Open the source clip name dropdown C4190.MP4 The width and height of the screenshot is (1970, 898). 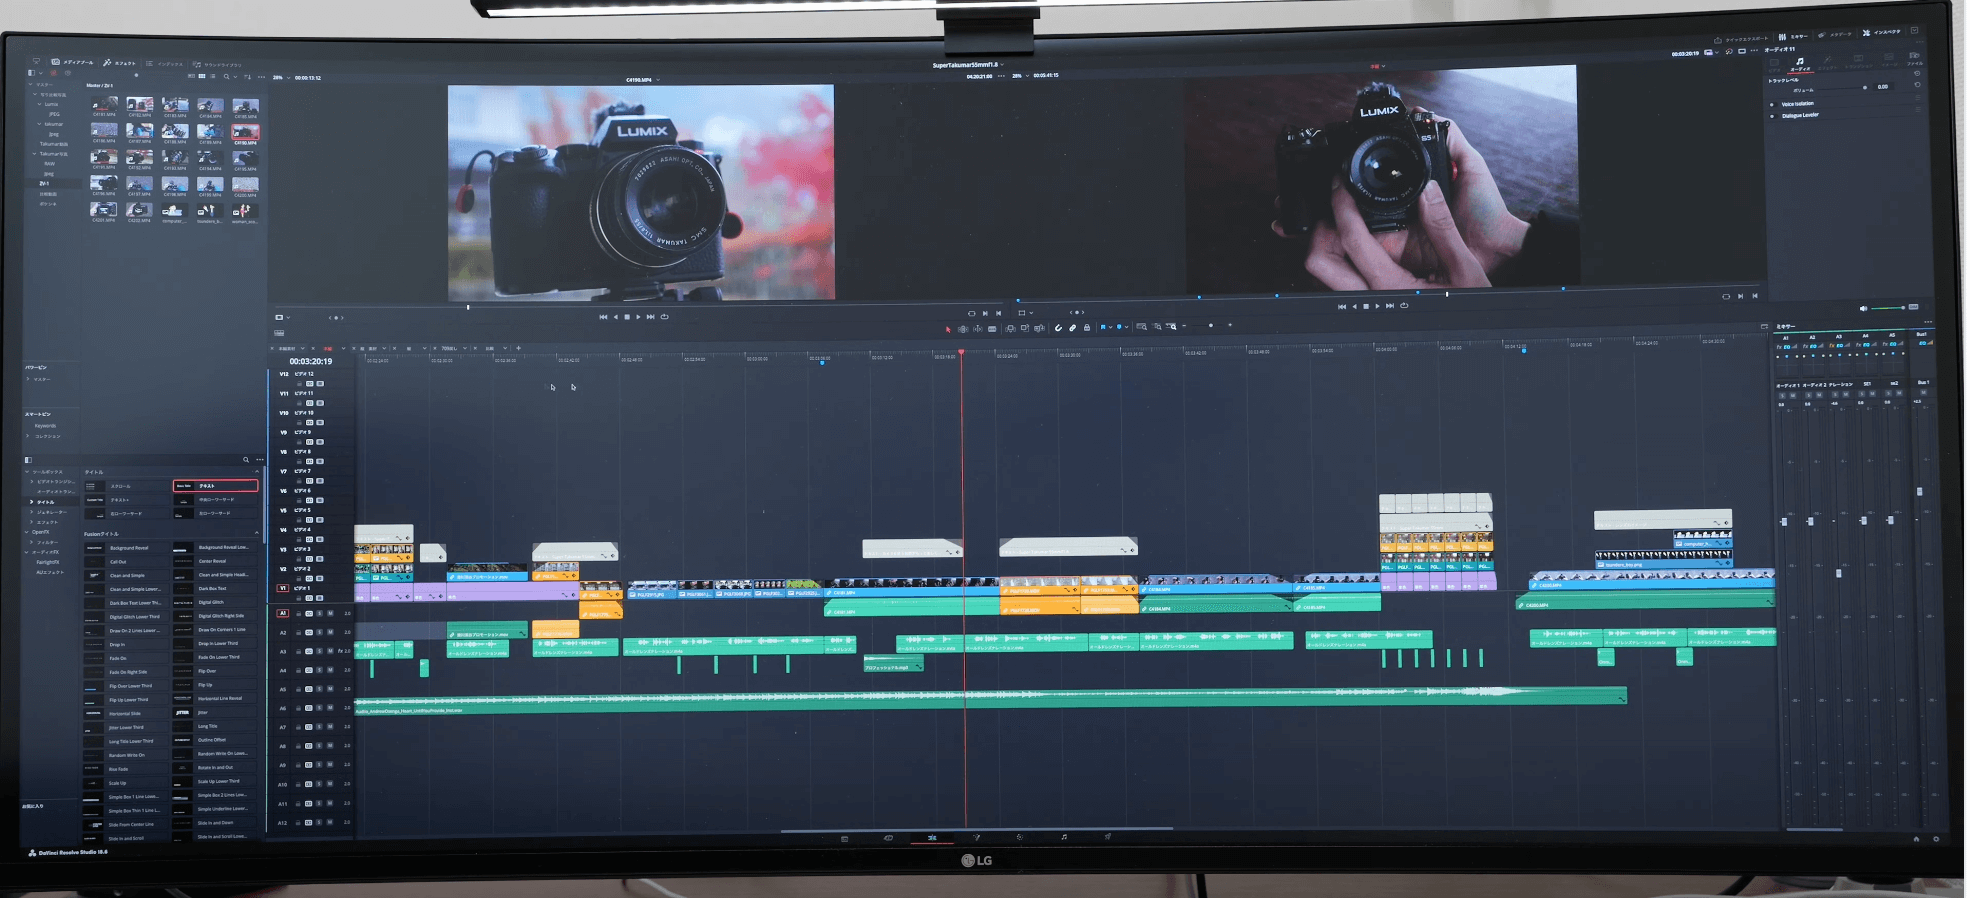click(642, 80)
